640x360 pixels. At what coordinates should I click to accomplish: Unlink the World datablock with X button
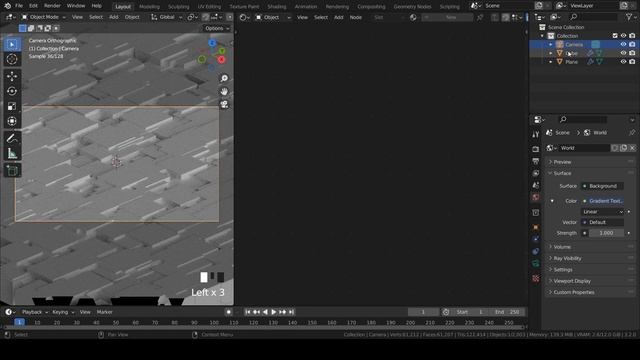point(632,148)
